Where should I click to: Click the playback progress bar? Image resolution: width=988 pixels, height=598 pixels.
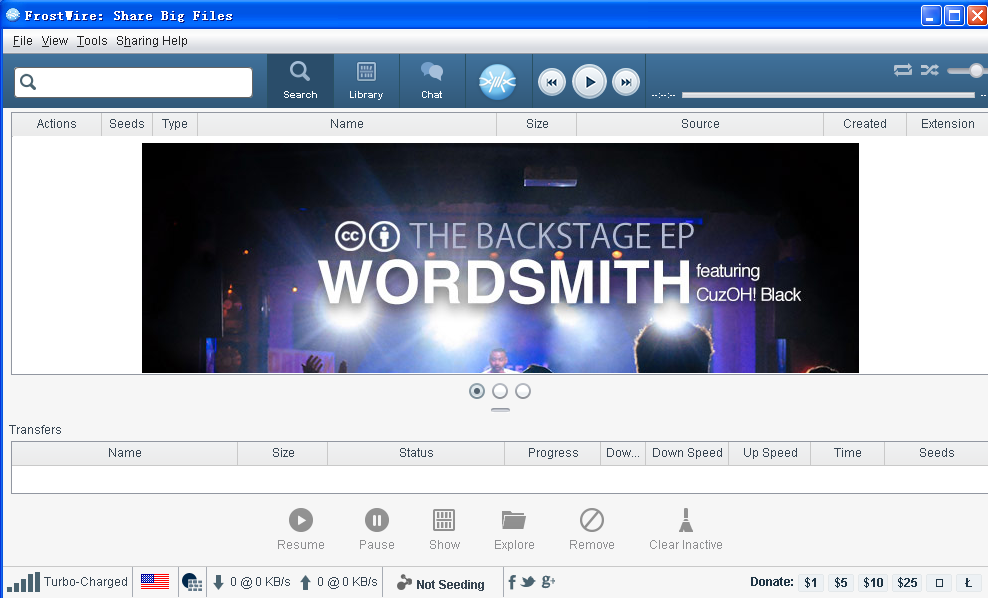tap(828, 95)
